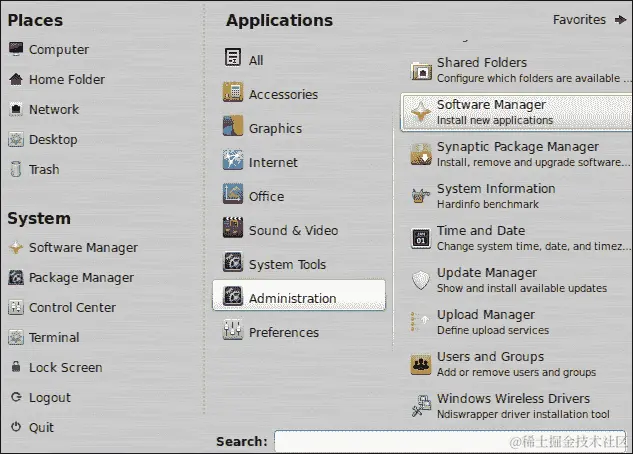Click the Trash bin icon

pos(16,169)
